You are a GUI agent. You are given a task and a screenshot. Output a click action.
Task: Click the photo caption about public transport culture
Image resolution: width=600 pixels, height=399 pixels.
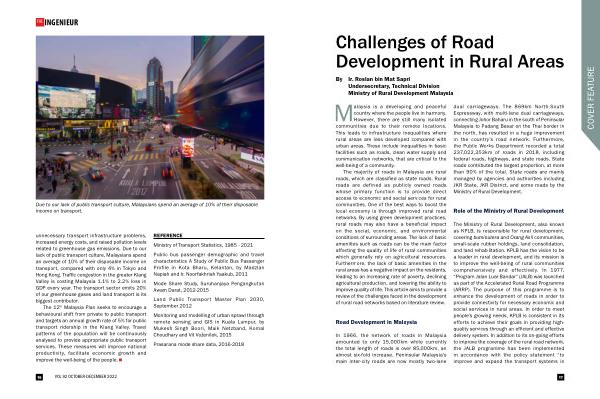147,208
